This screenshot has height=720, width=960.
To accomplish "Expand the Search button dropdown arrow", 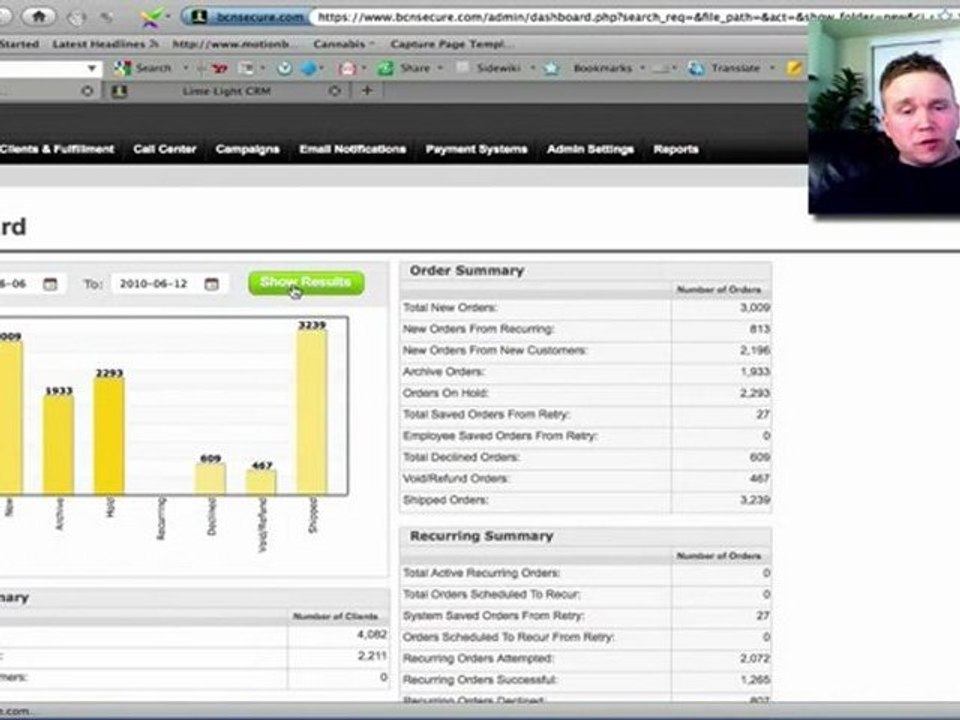I will coord(186,68).
